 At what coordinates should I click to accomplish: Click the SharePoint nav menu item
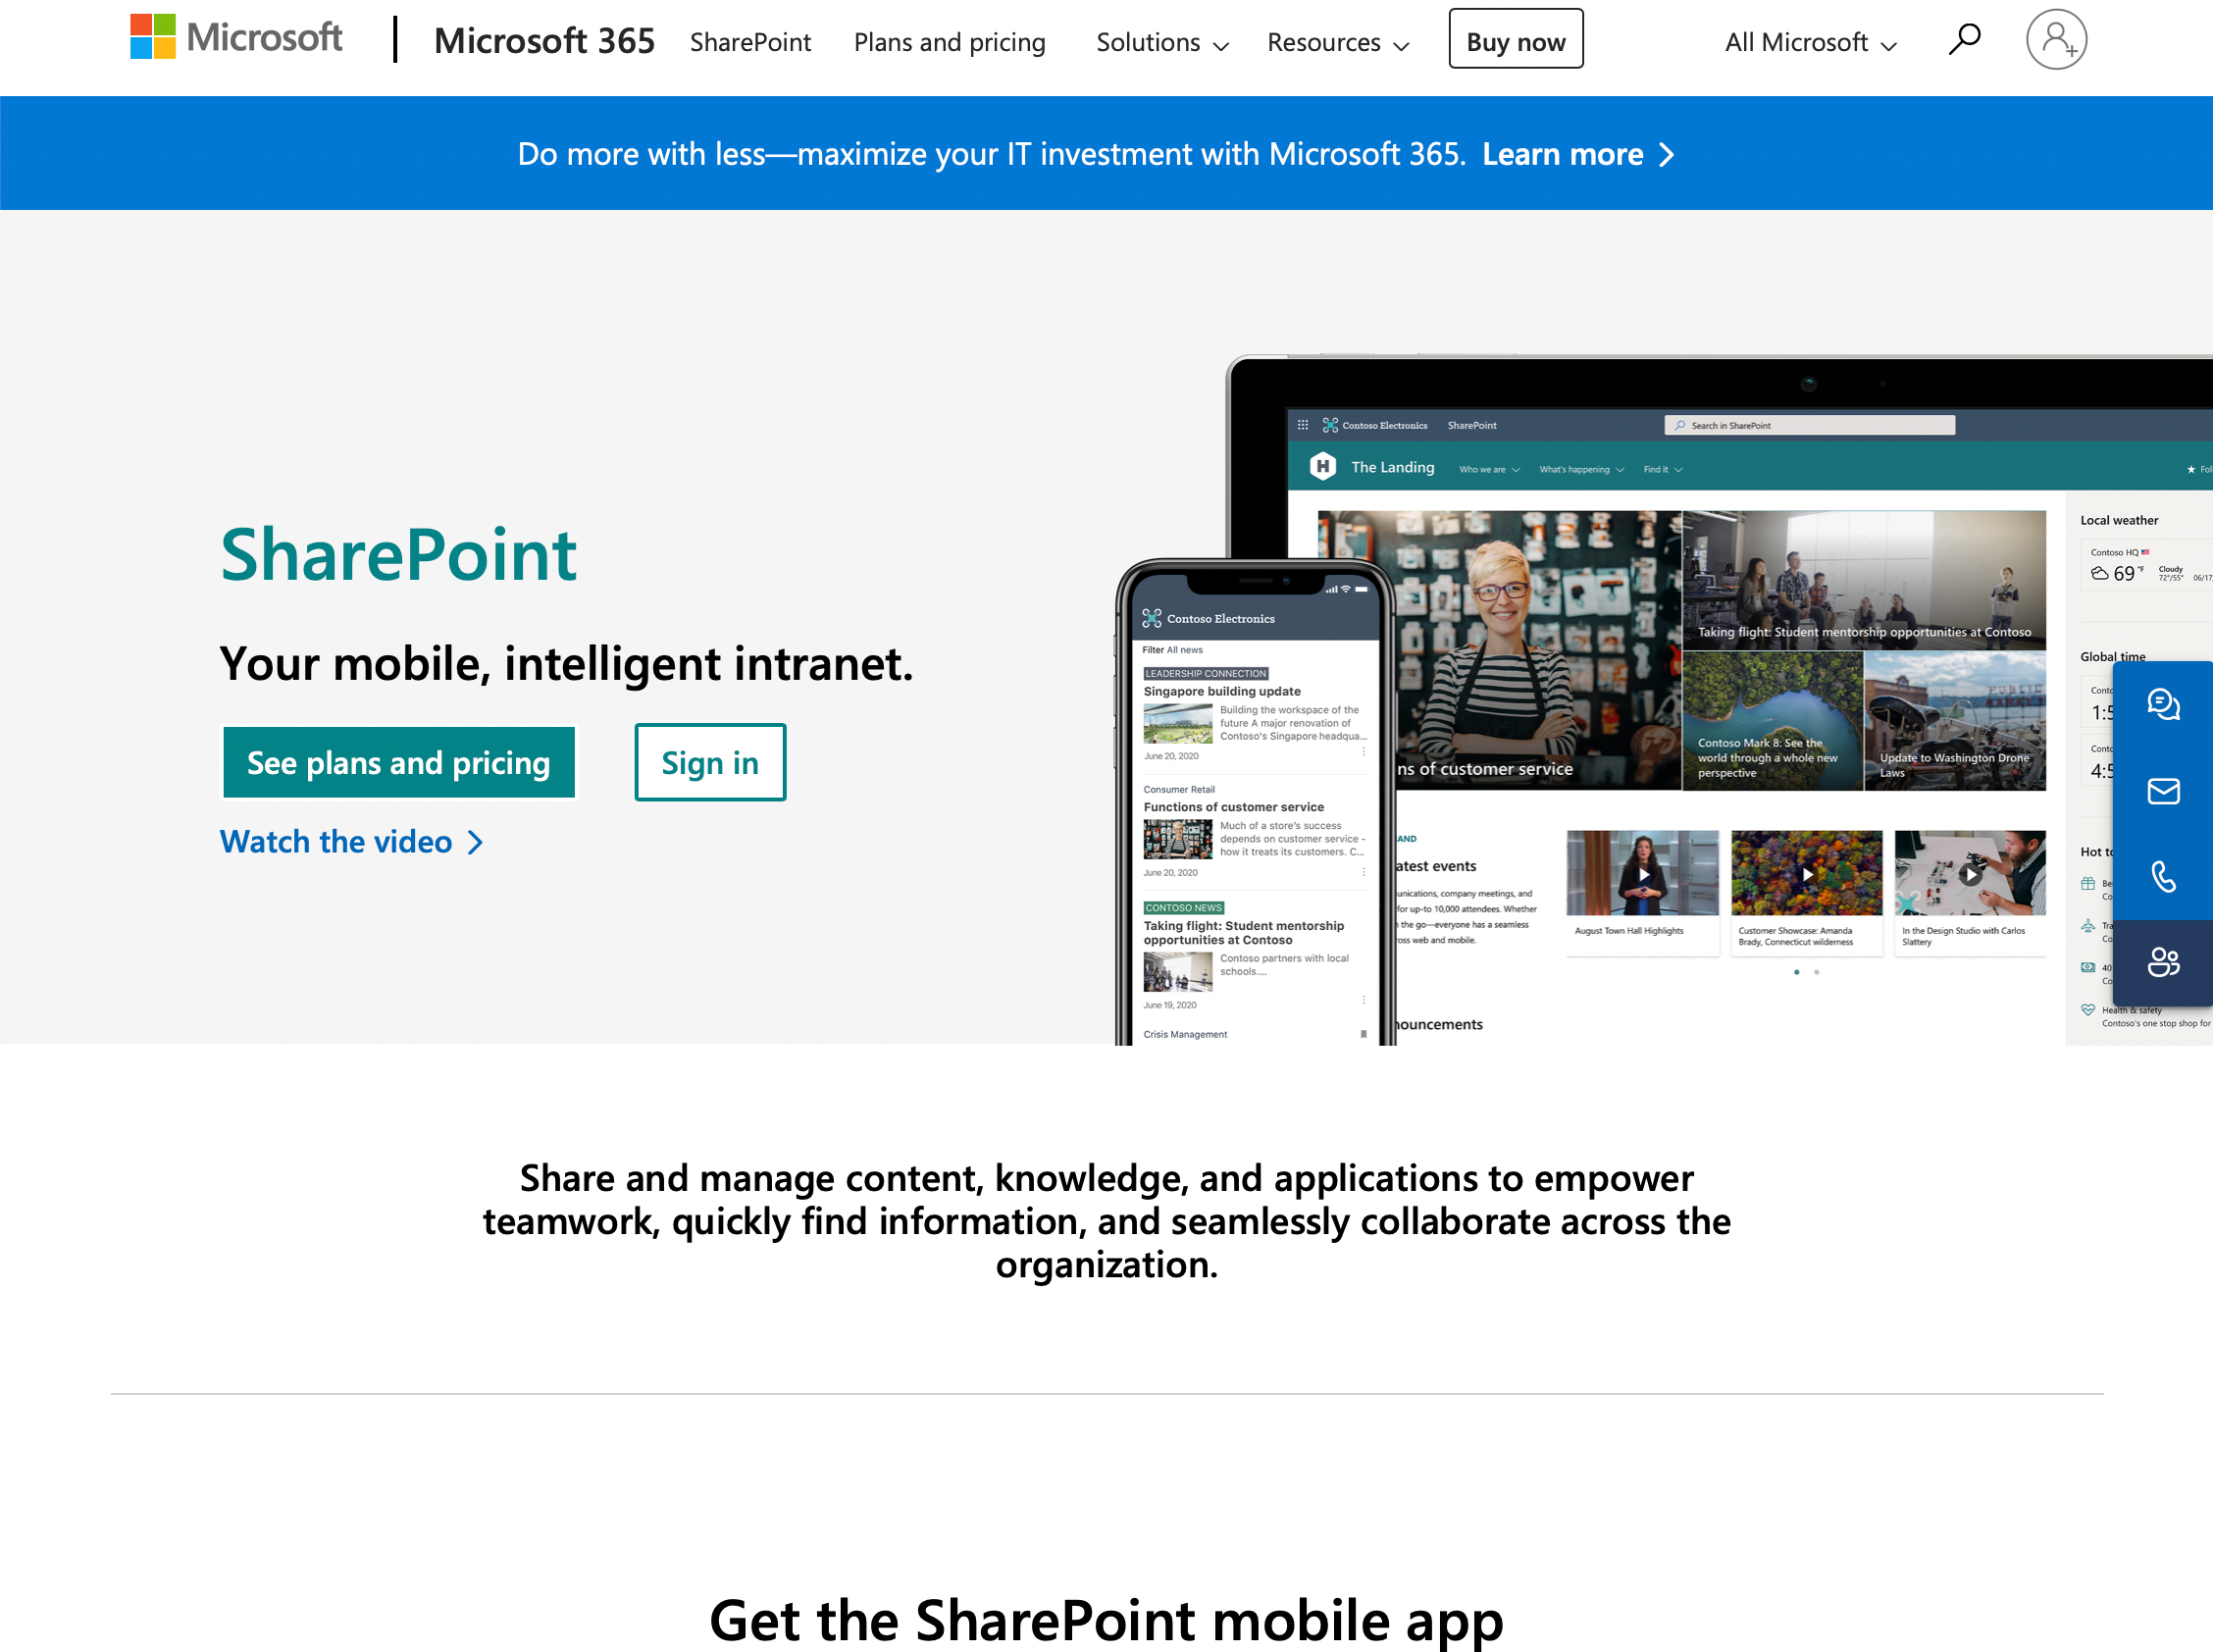tap(751, 38)
